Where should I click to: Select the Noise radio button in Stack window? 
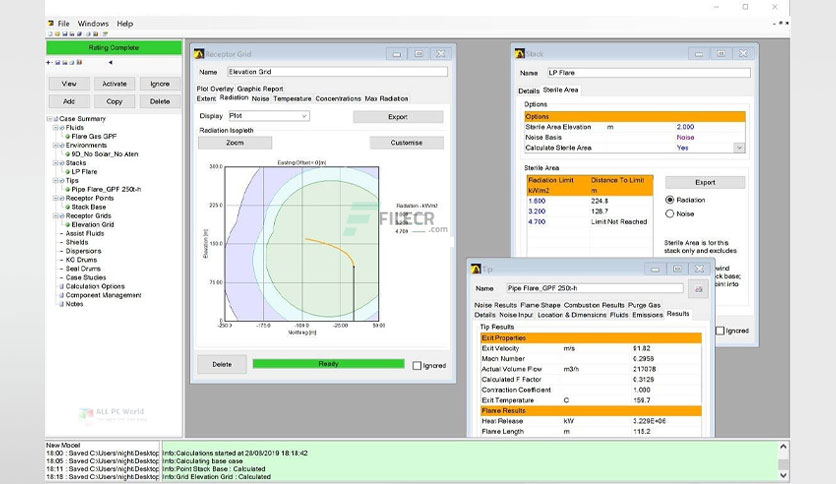point(670,214)
